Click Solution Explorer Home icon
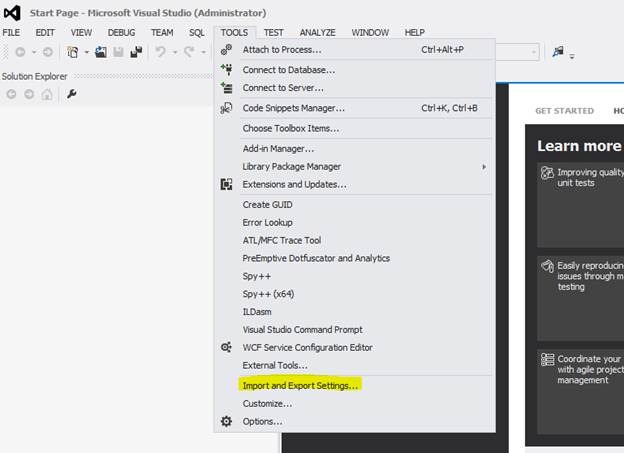 click(x=47, y=94)
